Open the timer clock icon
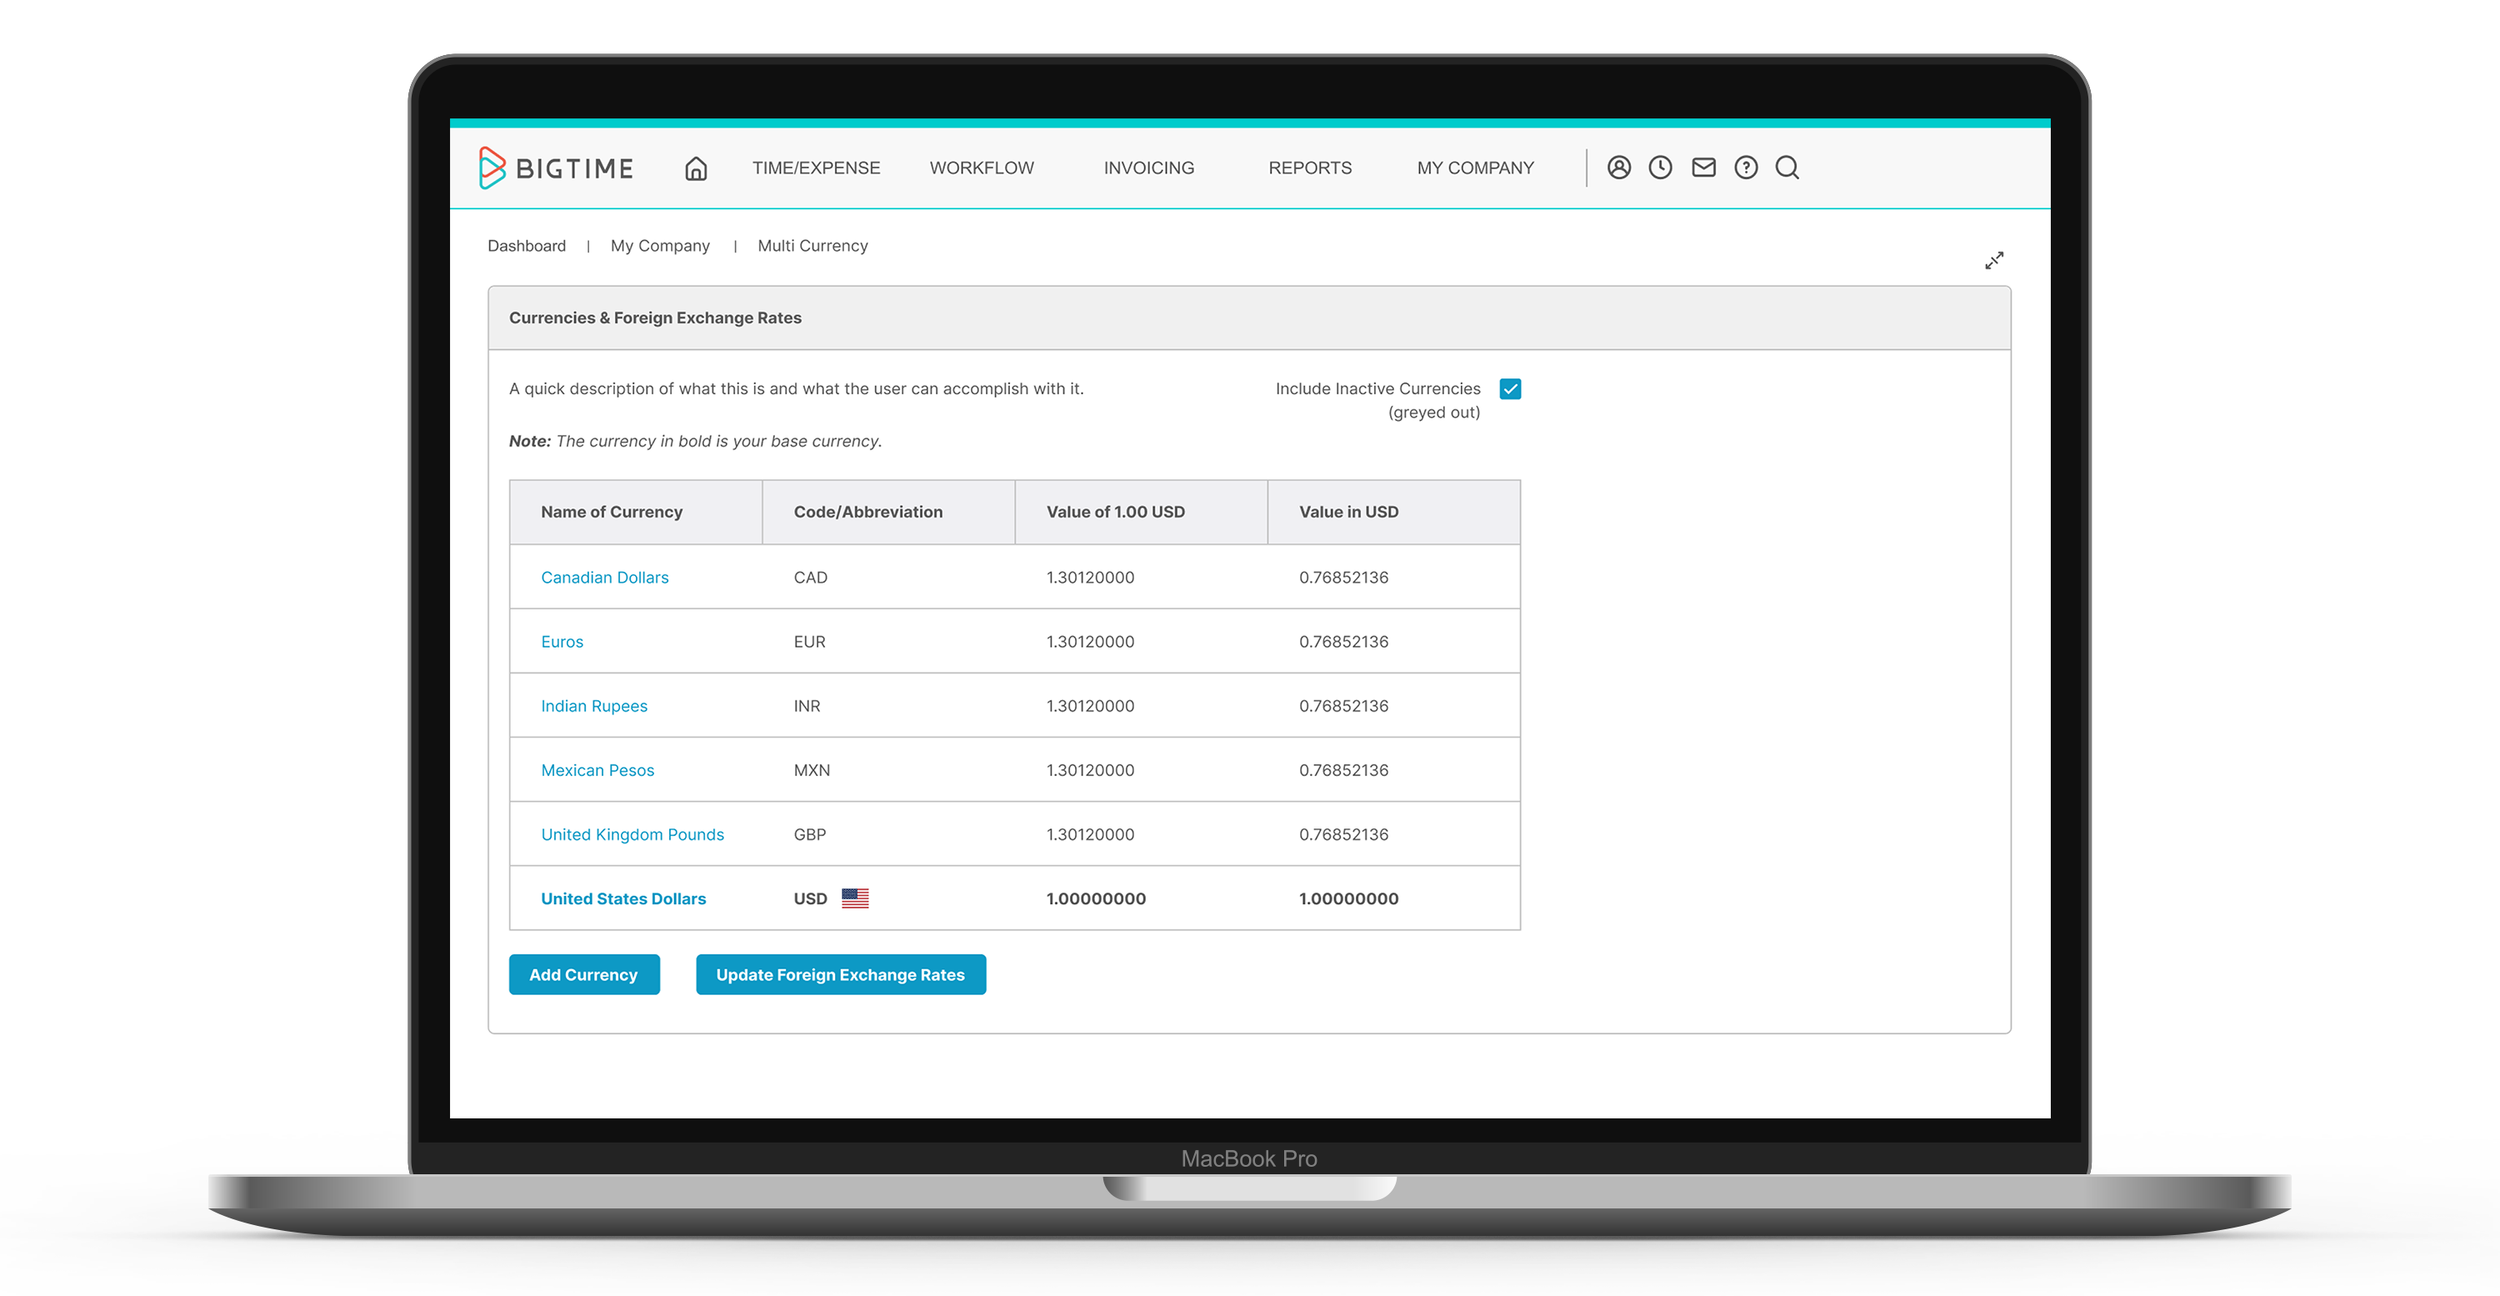Viewport: 2500px width, 1296px height. point(1660,168)
